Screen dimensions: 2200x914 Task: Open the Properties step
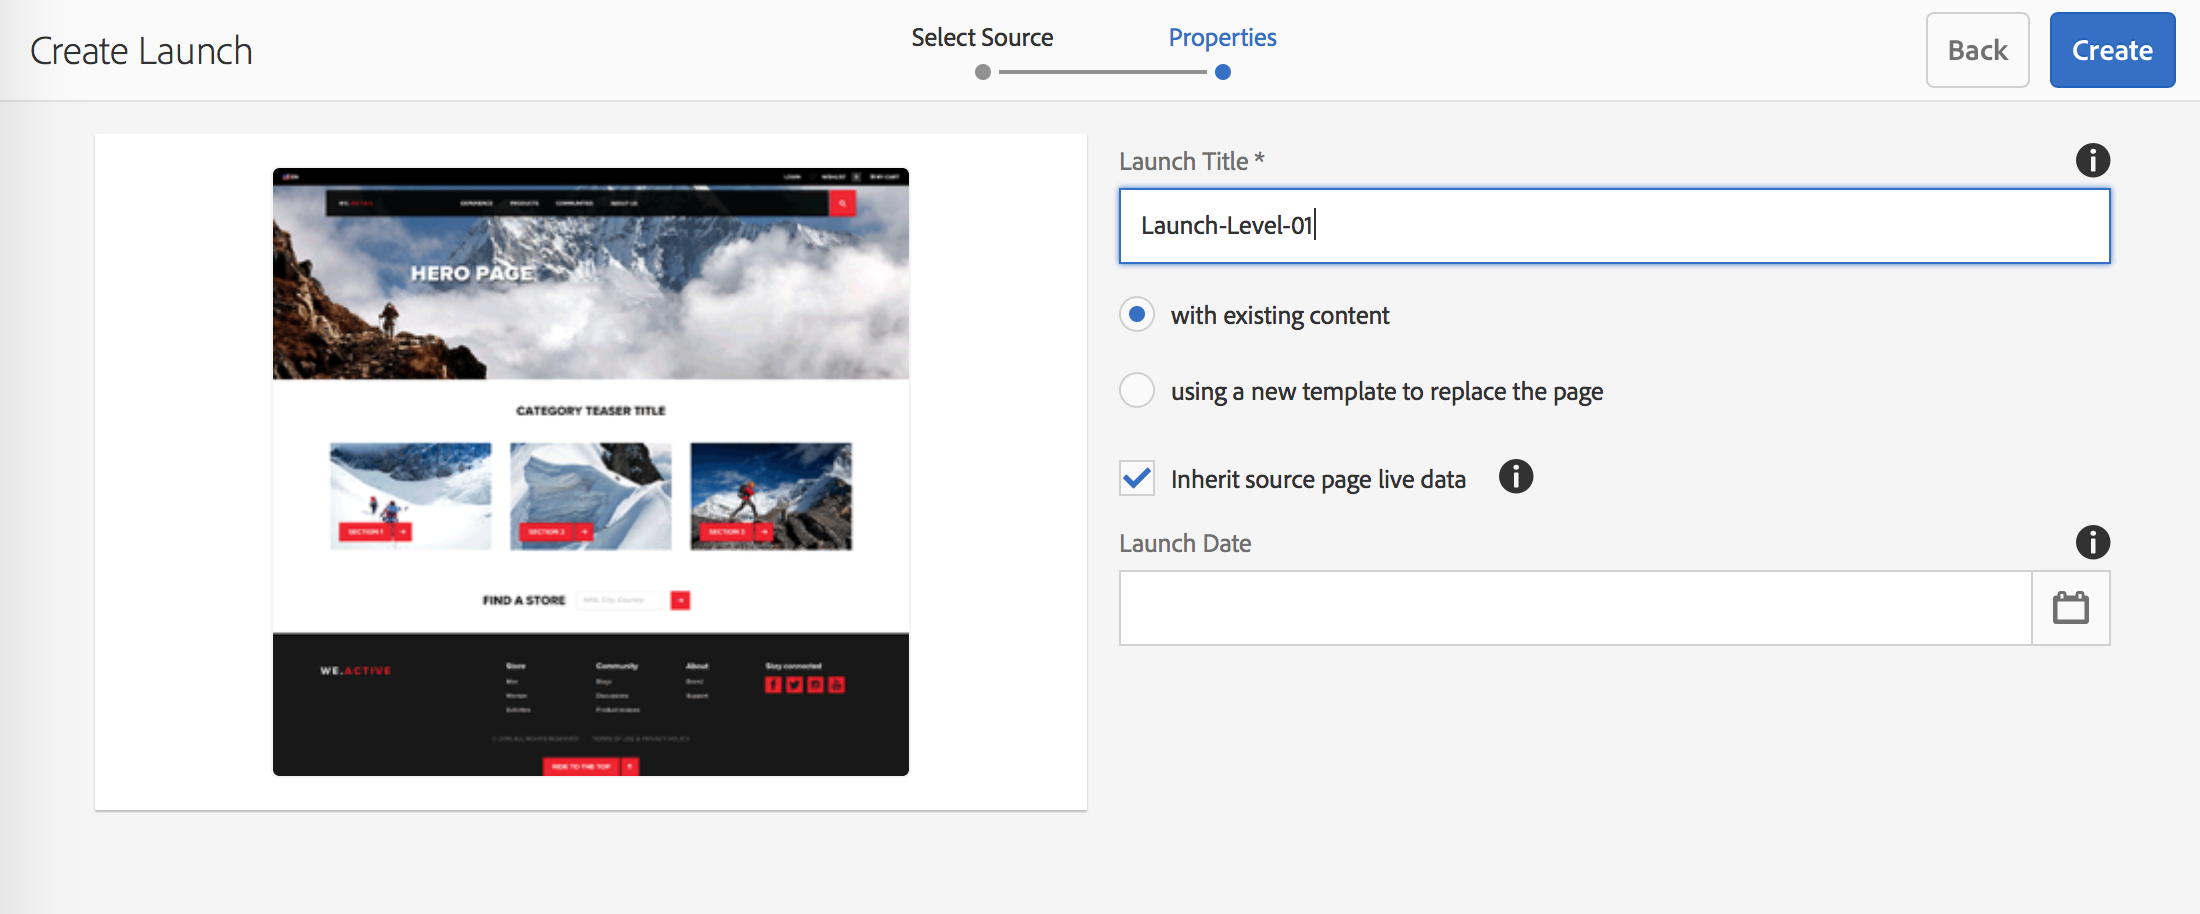coord(1222,38)
